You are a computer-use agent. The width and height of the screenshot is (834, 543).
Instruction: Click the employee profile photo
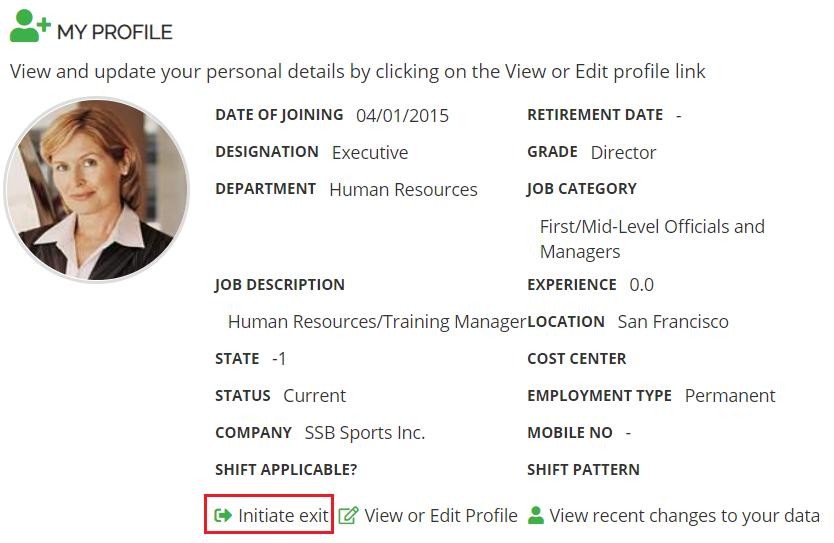click(97, 190)
